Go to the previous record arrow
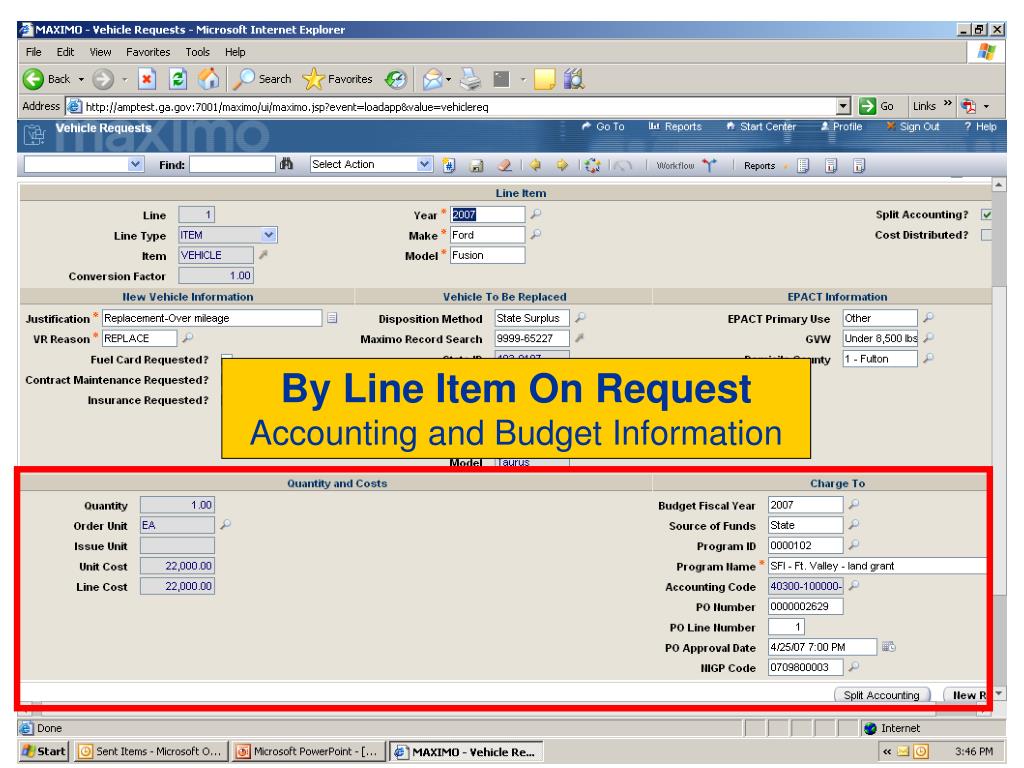The height and width of the screenshot is (768, 1024). pyautogui.click(x=535, y=165)
